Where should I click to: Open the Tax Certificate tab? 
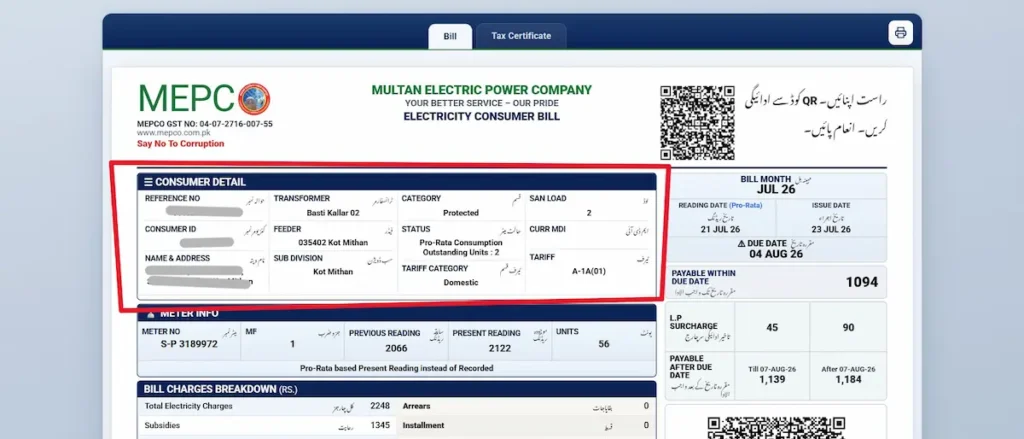click(520, 36)
